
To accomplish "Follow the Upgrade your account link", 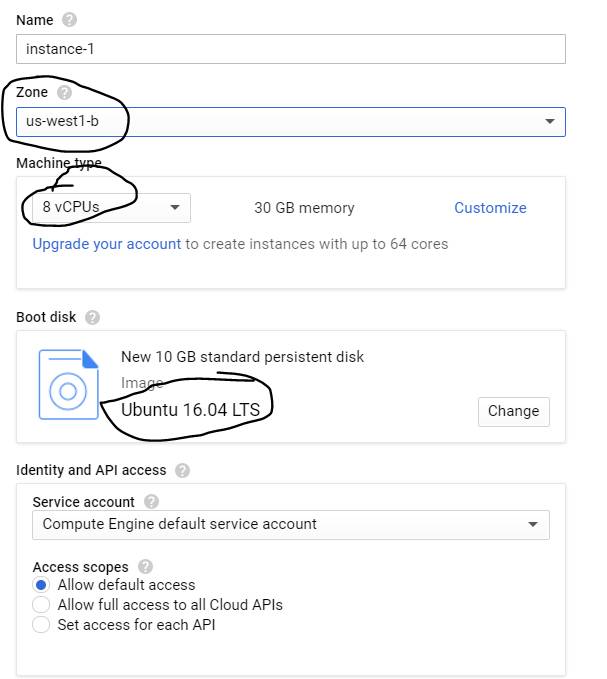I will (107, 244).
